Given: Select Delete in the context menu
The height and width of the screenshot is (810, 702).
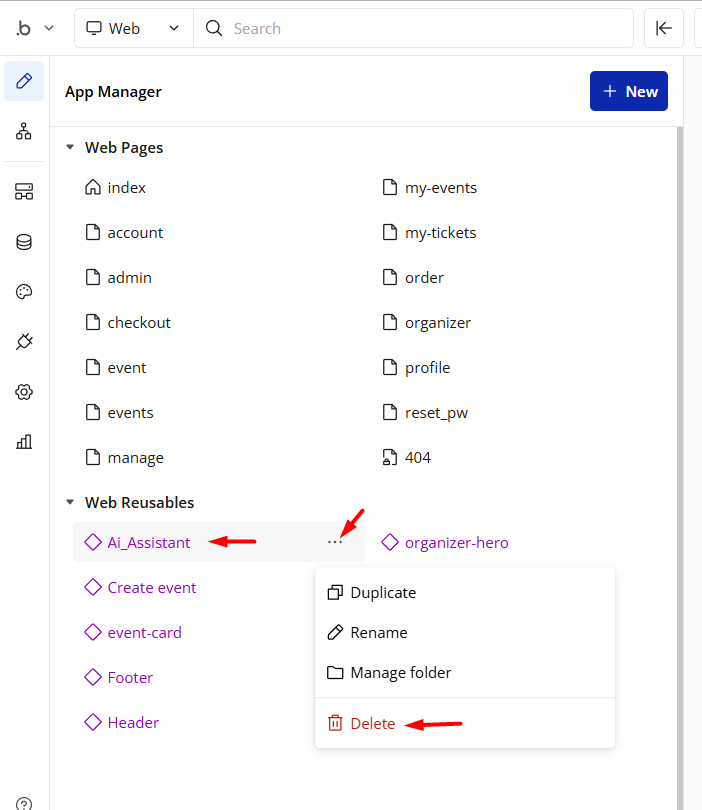Looking at the screenshot, I should click(372, 724).
